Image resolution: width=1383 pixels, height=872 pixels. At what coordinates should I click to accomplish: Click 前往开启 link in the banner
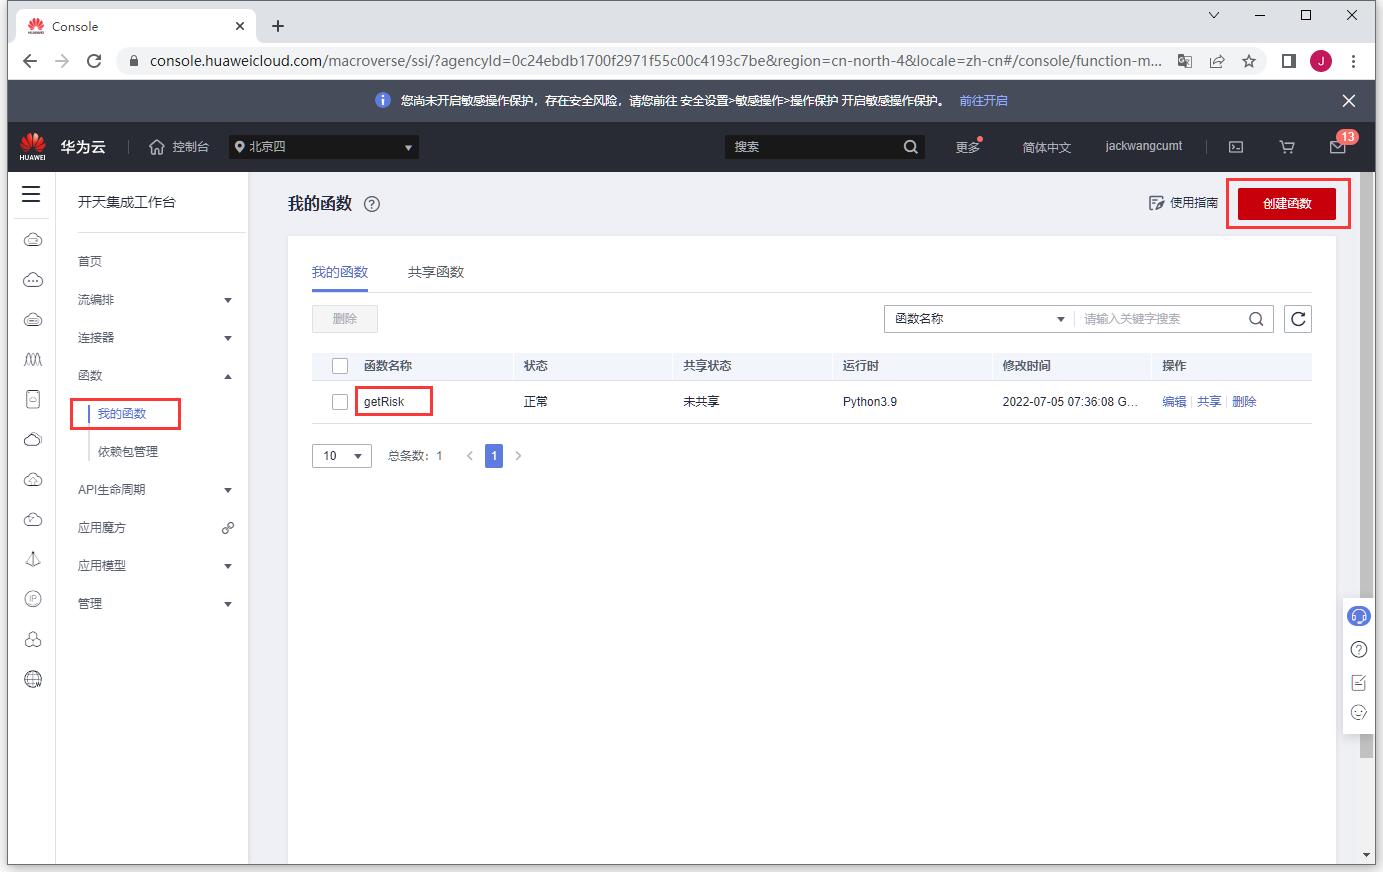[x=984, y=101]
